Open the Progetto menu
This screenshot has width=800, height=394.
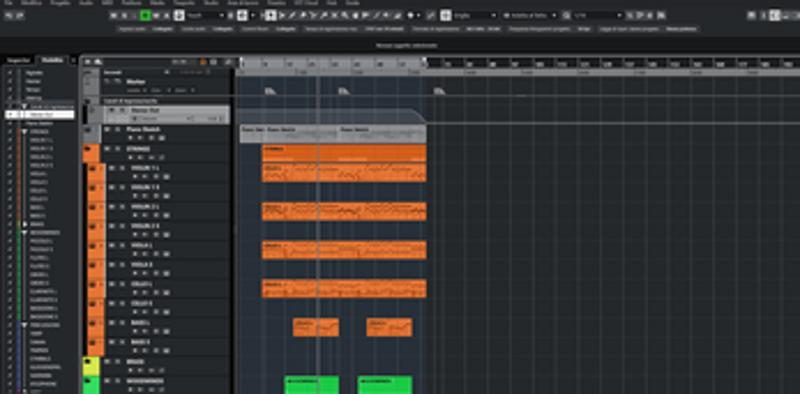point(61,3)
